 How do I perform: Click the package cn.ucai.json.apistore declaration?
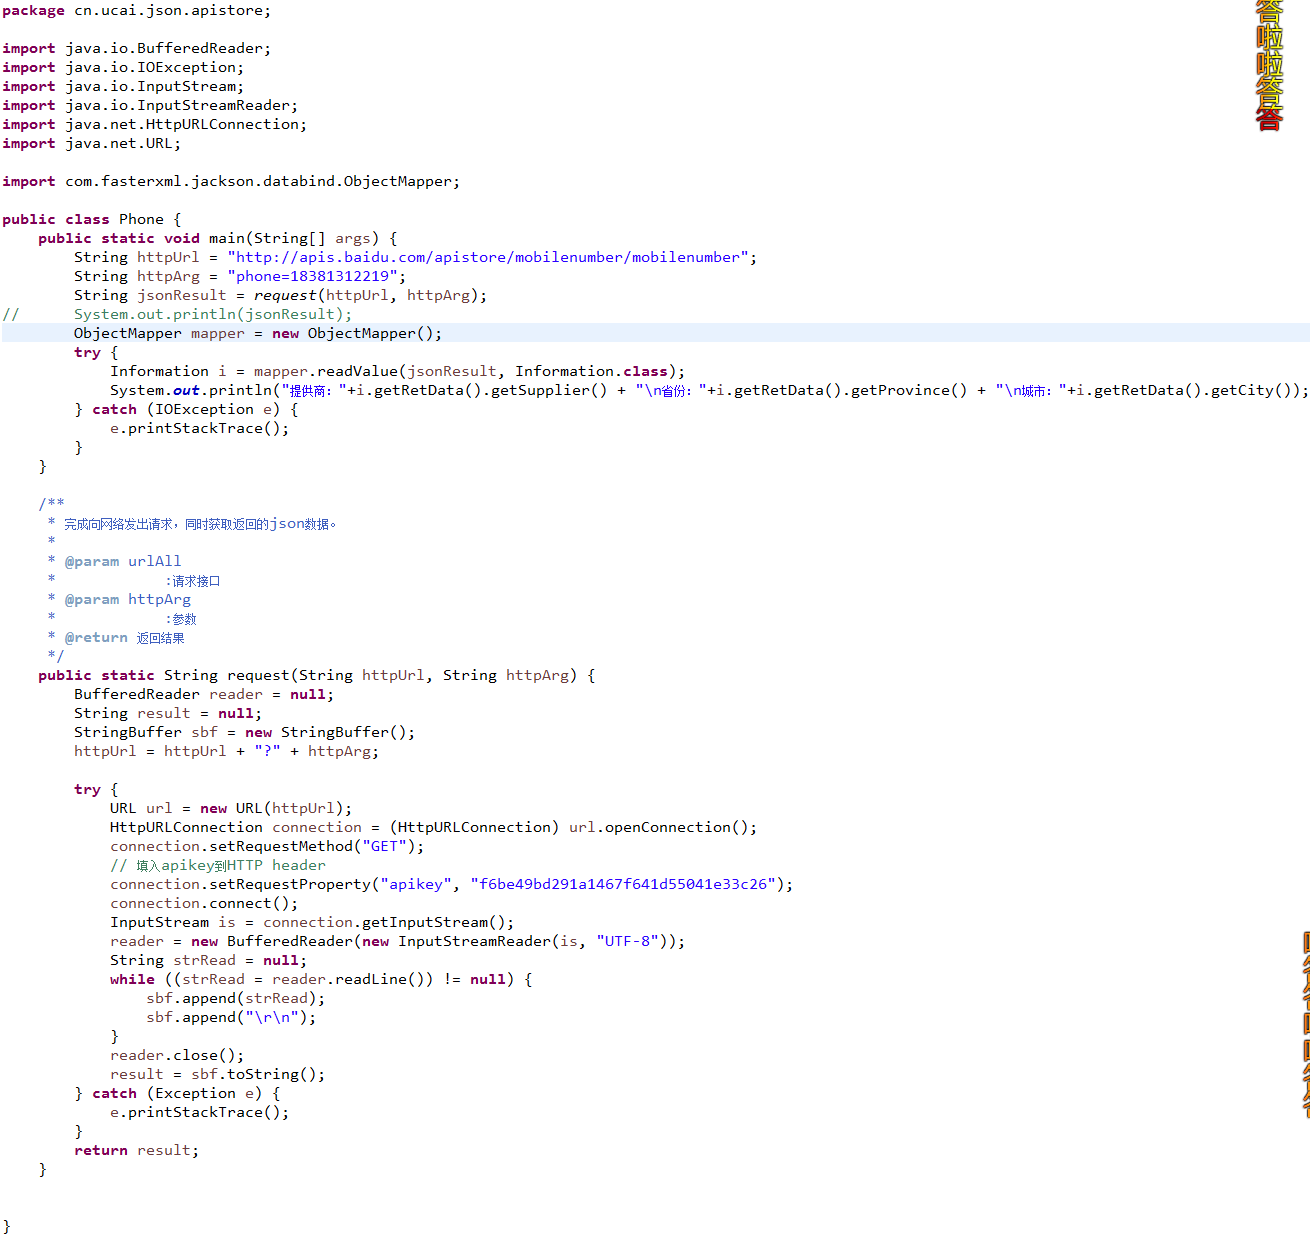[136, 10]
